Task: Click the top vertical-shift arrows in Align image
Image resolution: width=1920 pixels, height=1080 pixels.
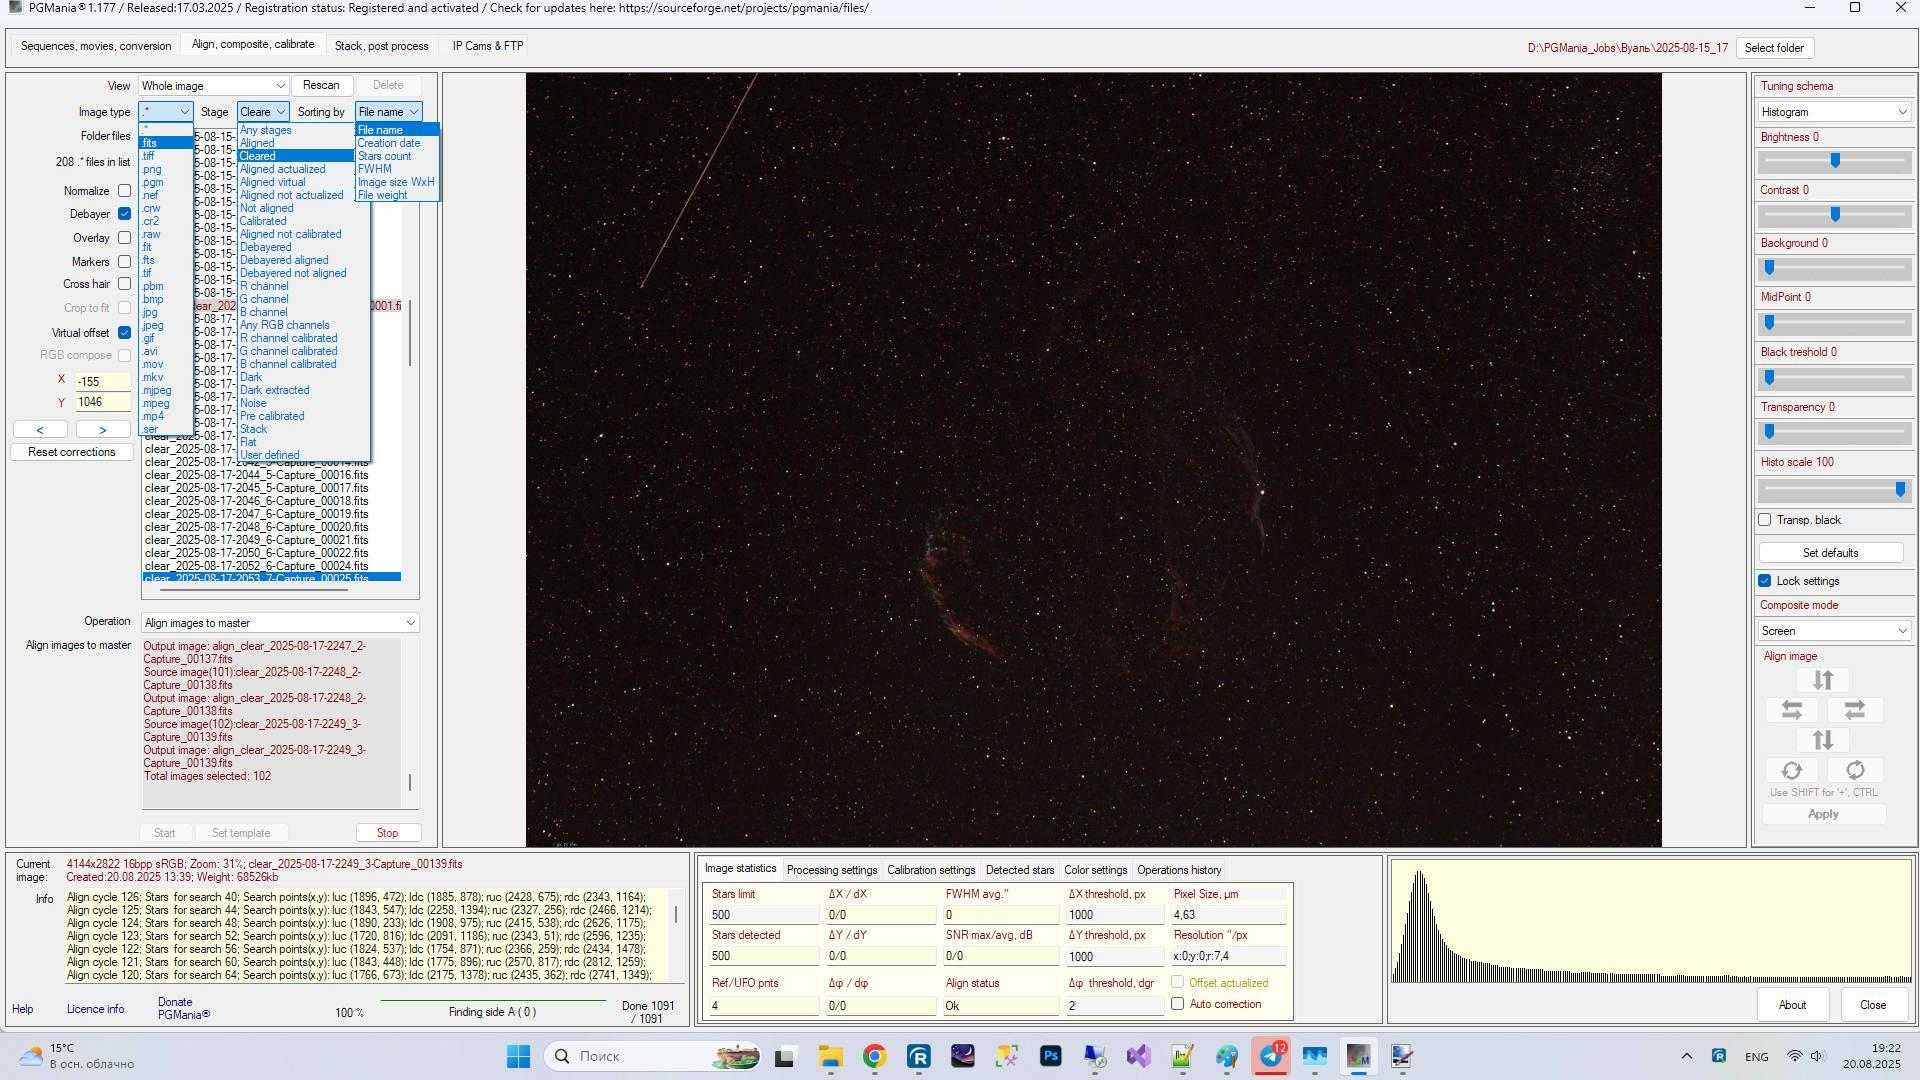Action: pyautogui.click(x=1822, y=680)
